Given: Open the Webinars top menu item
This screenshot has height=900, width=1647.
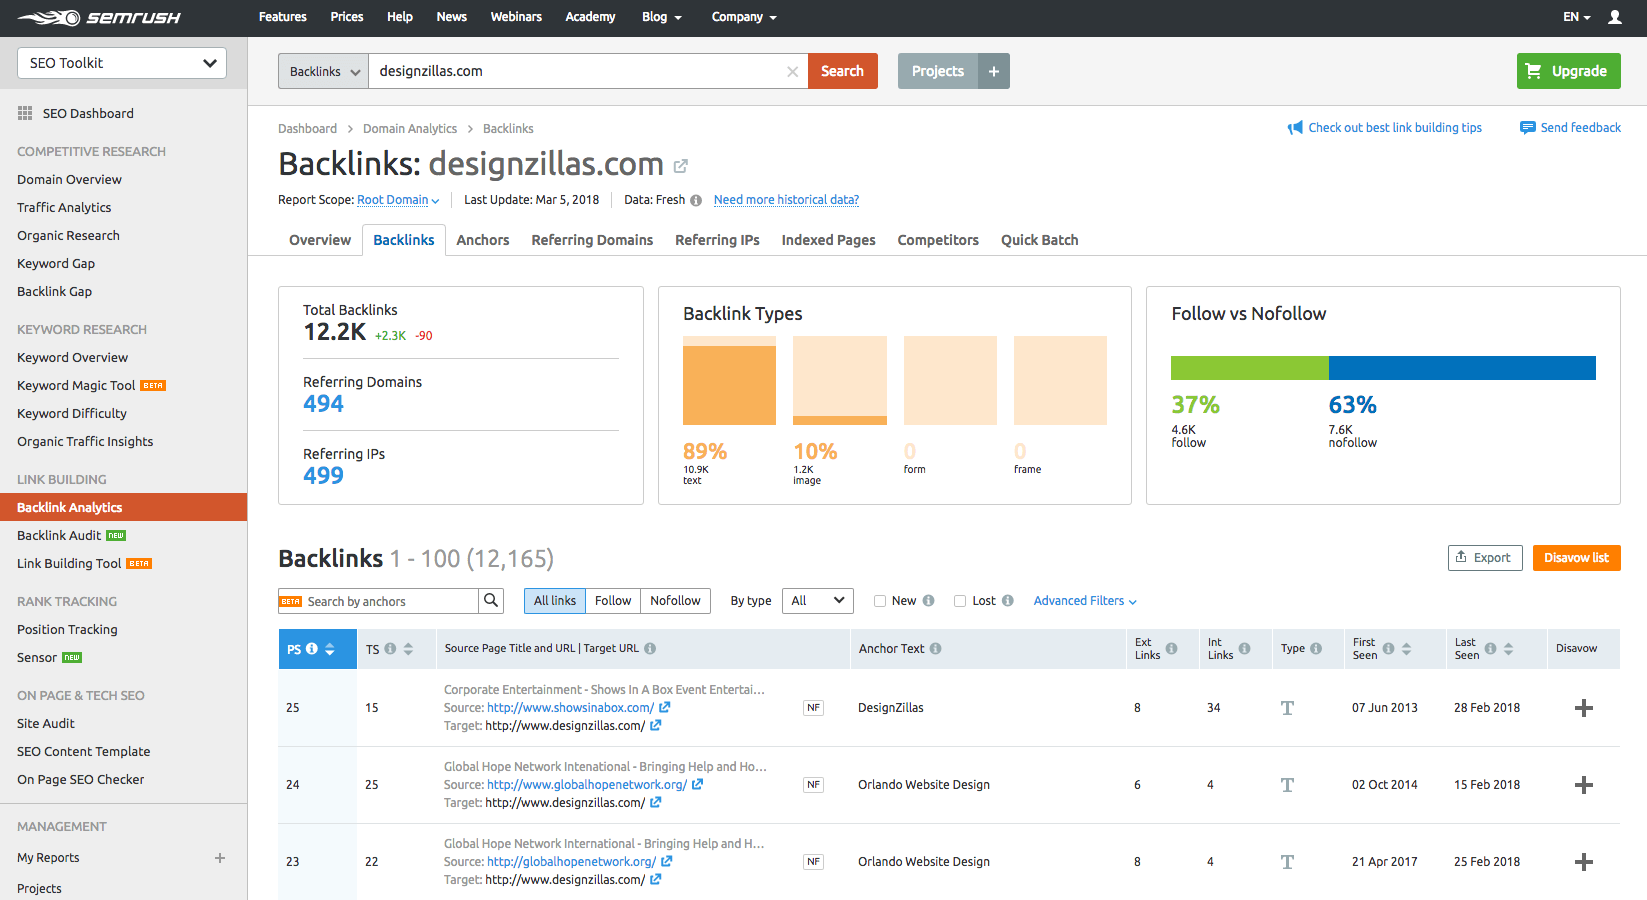Looking at the screenshot, I should point(516,17).
